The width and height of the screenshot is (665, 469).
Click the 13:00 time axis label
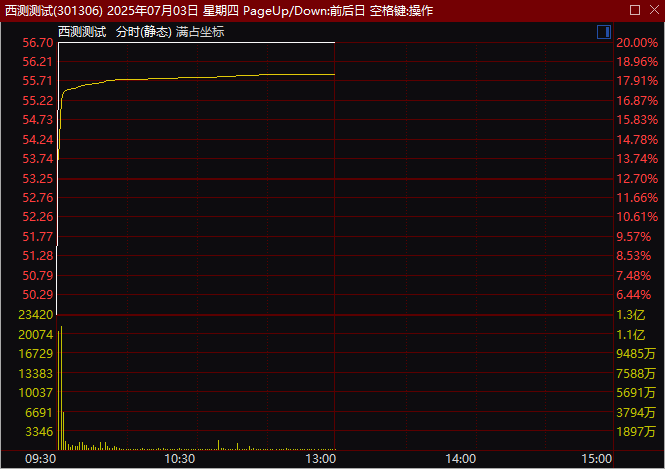coord(321,459)
